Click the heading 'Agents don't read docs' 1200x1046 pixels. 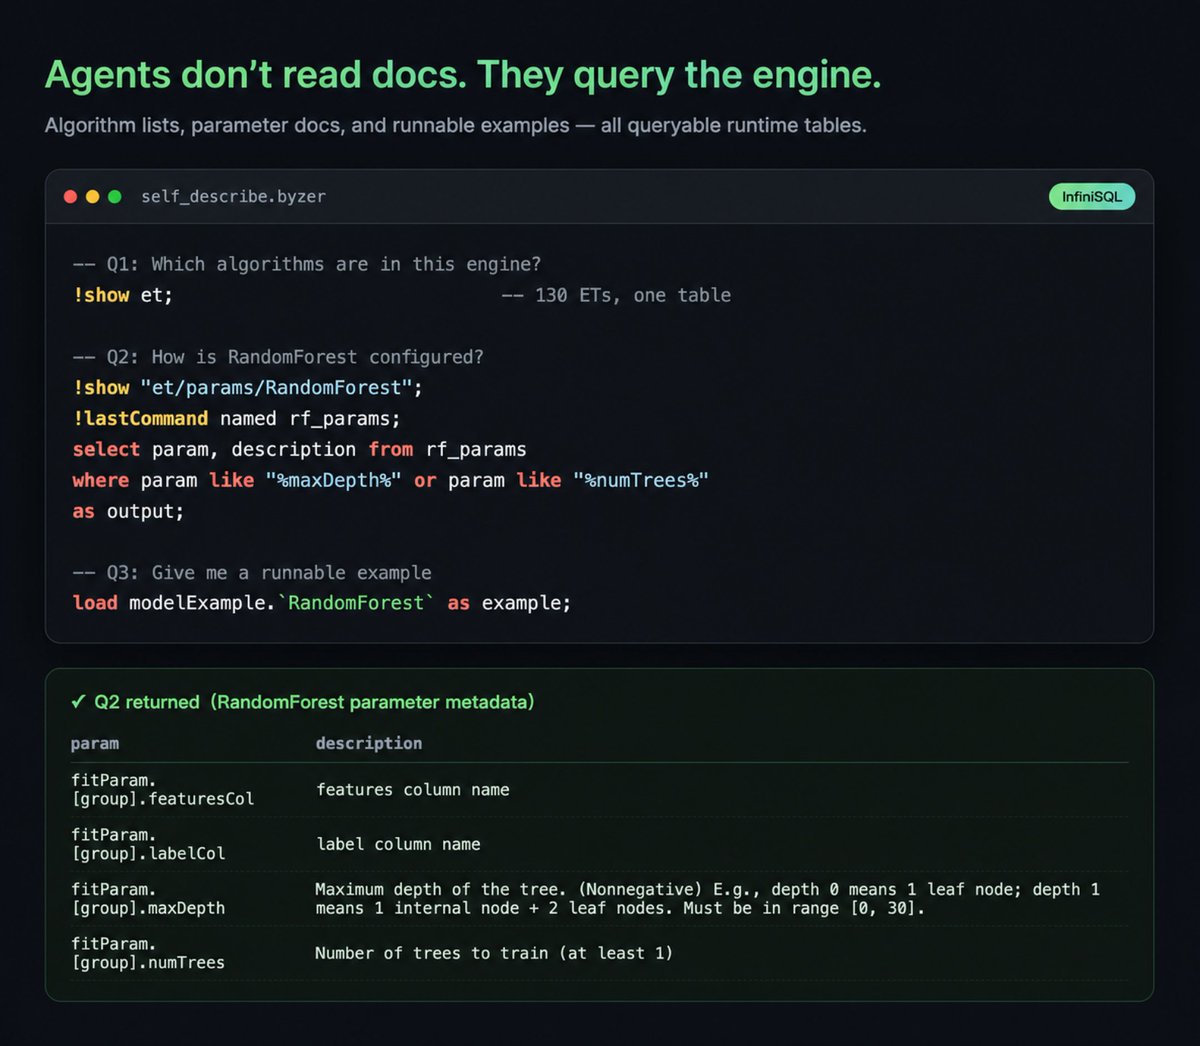pos(463,75)
